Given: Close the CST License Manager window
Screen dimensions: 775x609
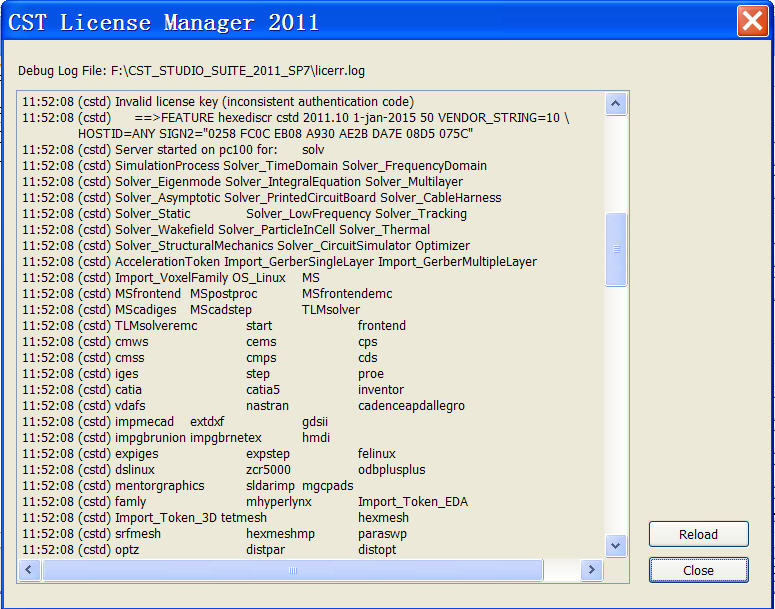Looking at the screenshot, I should point(752,21).
